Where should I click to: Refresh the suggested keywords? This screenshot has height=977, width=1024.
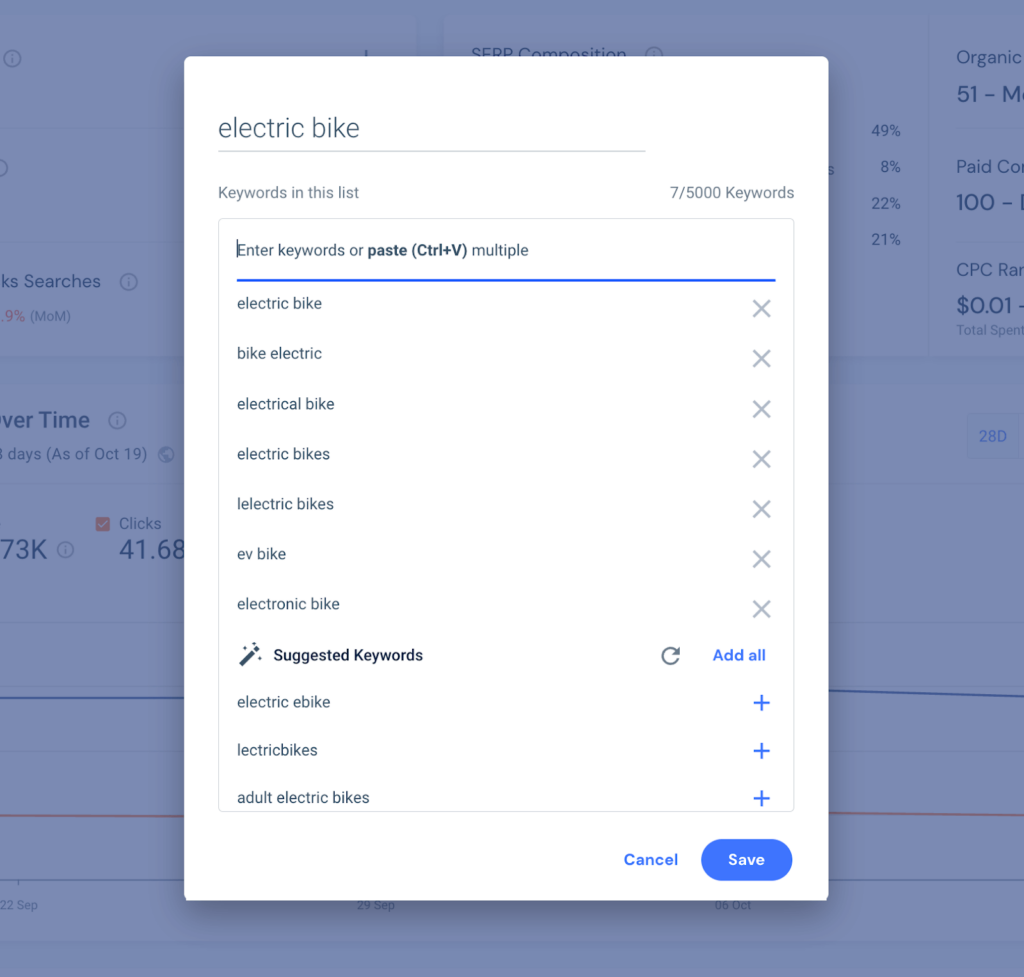[671, 656]
